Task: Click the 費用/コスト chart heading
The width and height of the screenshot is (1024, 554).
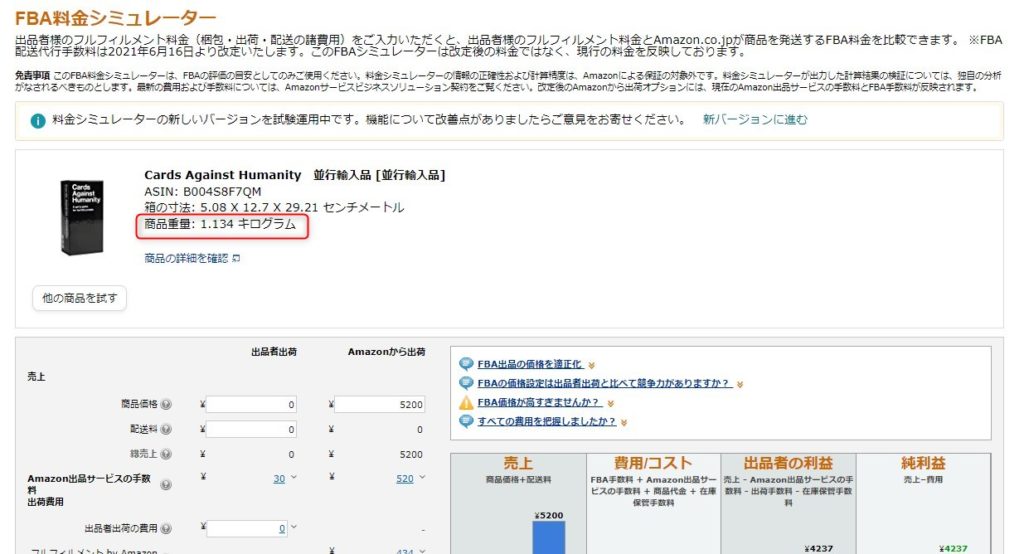Action: [x=653, y=463]
